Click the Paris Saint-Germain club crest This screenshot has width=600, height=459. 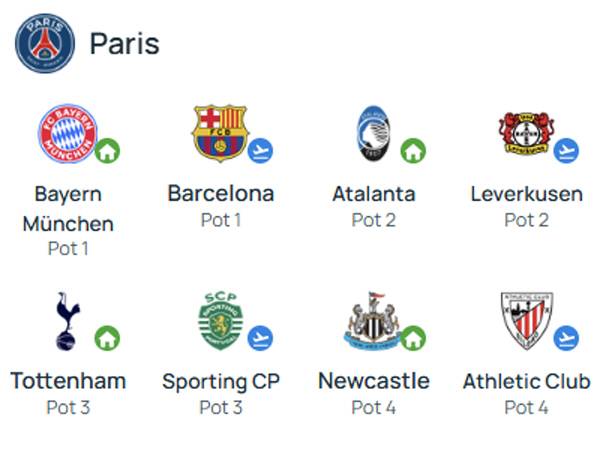tap(44, 43)
